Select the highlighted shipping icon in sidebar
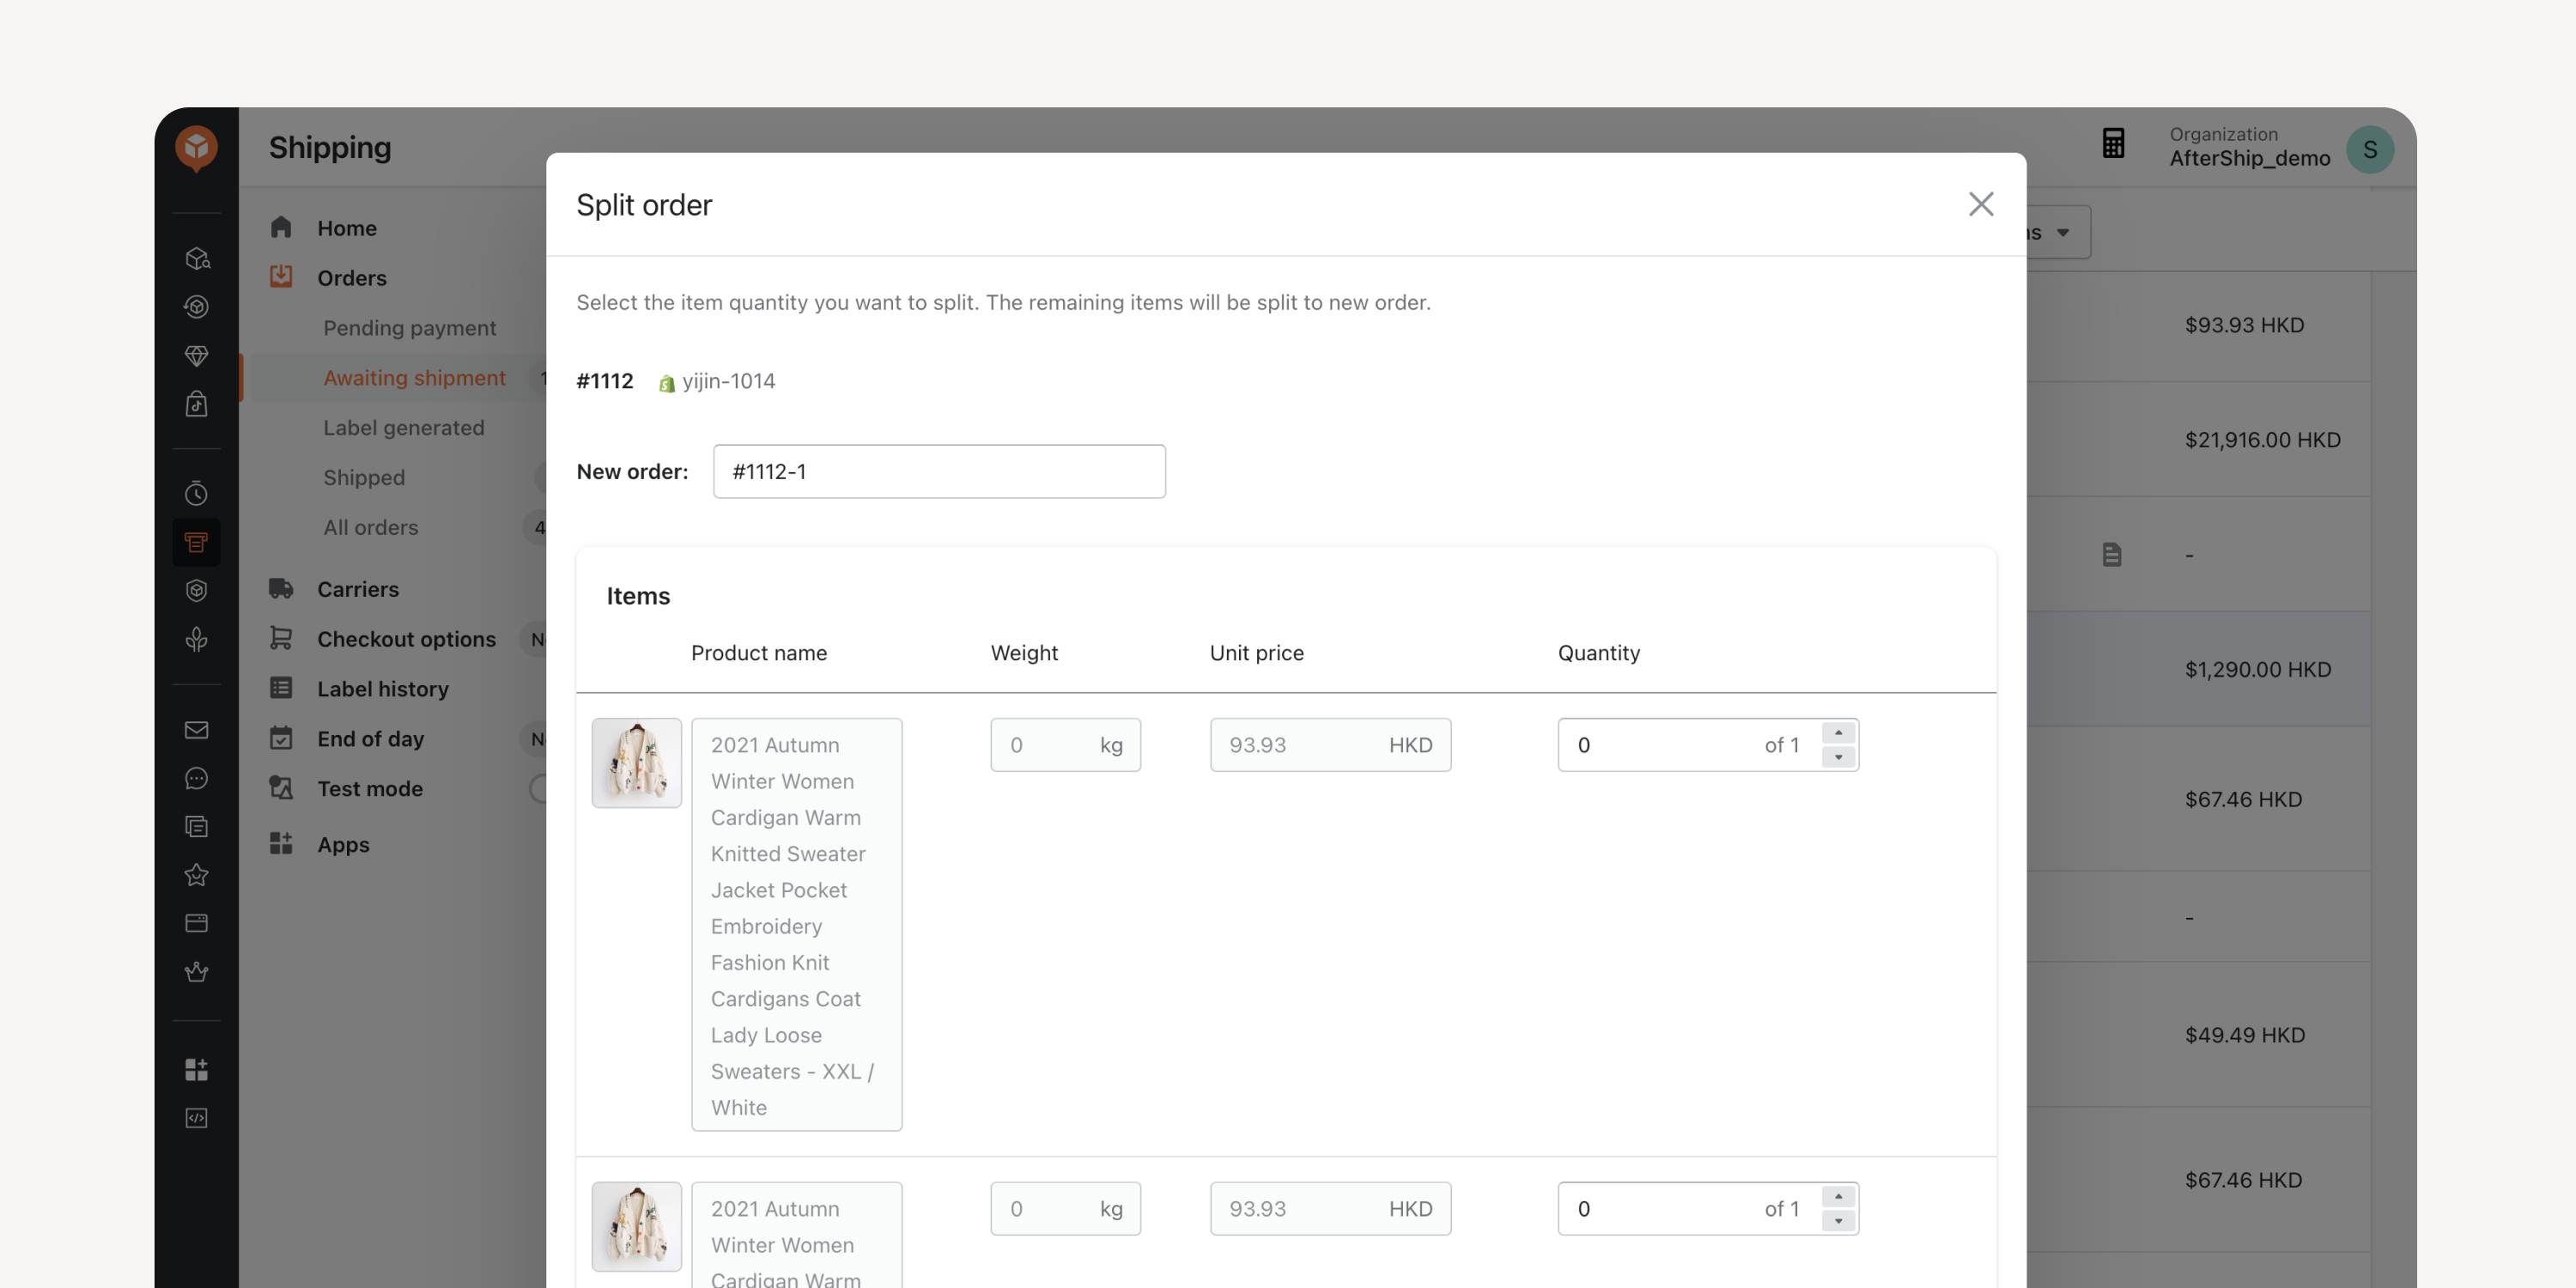 tap(196, 542)
